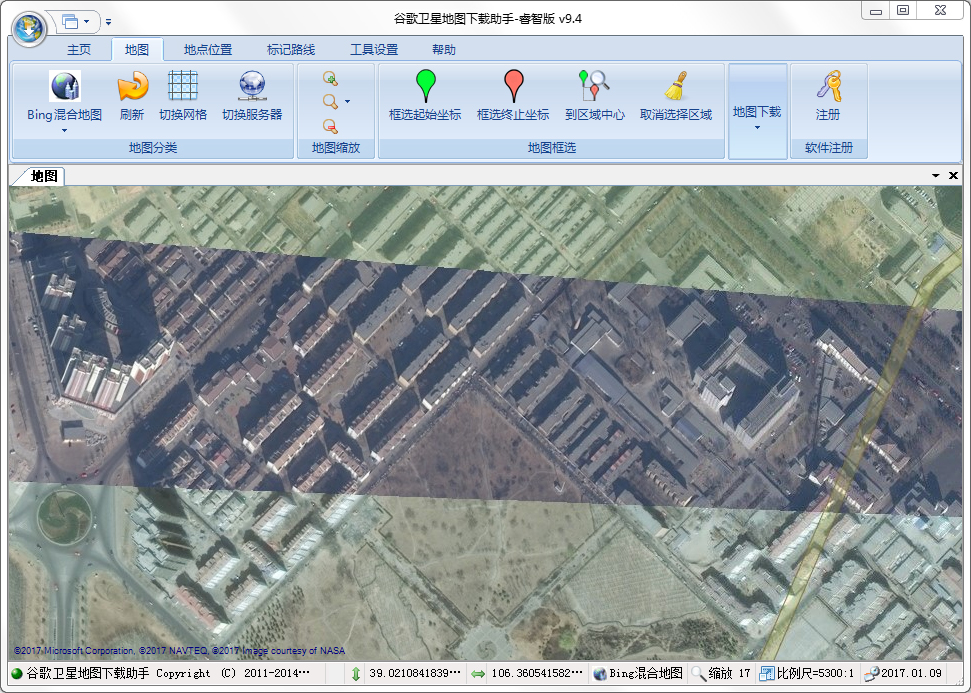Image resolution: width=971 pixels, height=693 pixels.
Task: Open the 工具设置 ribbon tab
Action: coord(374,50)
